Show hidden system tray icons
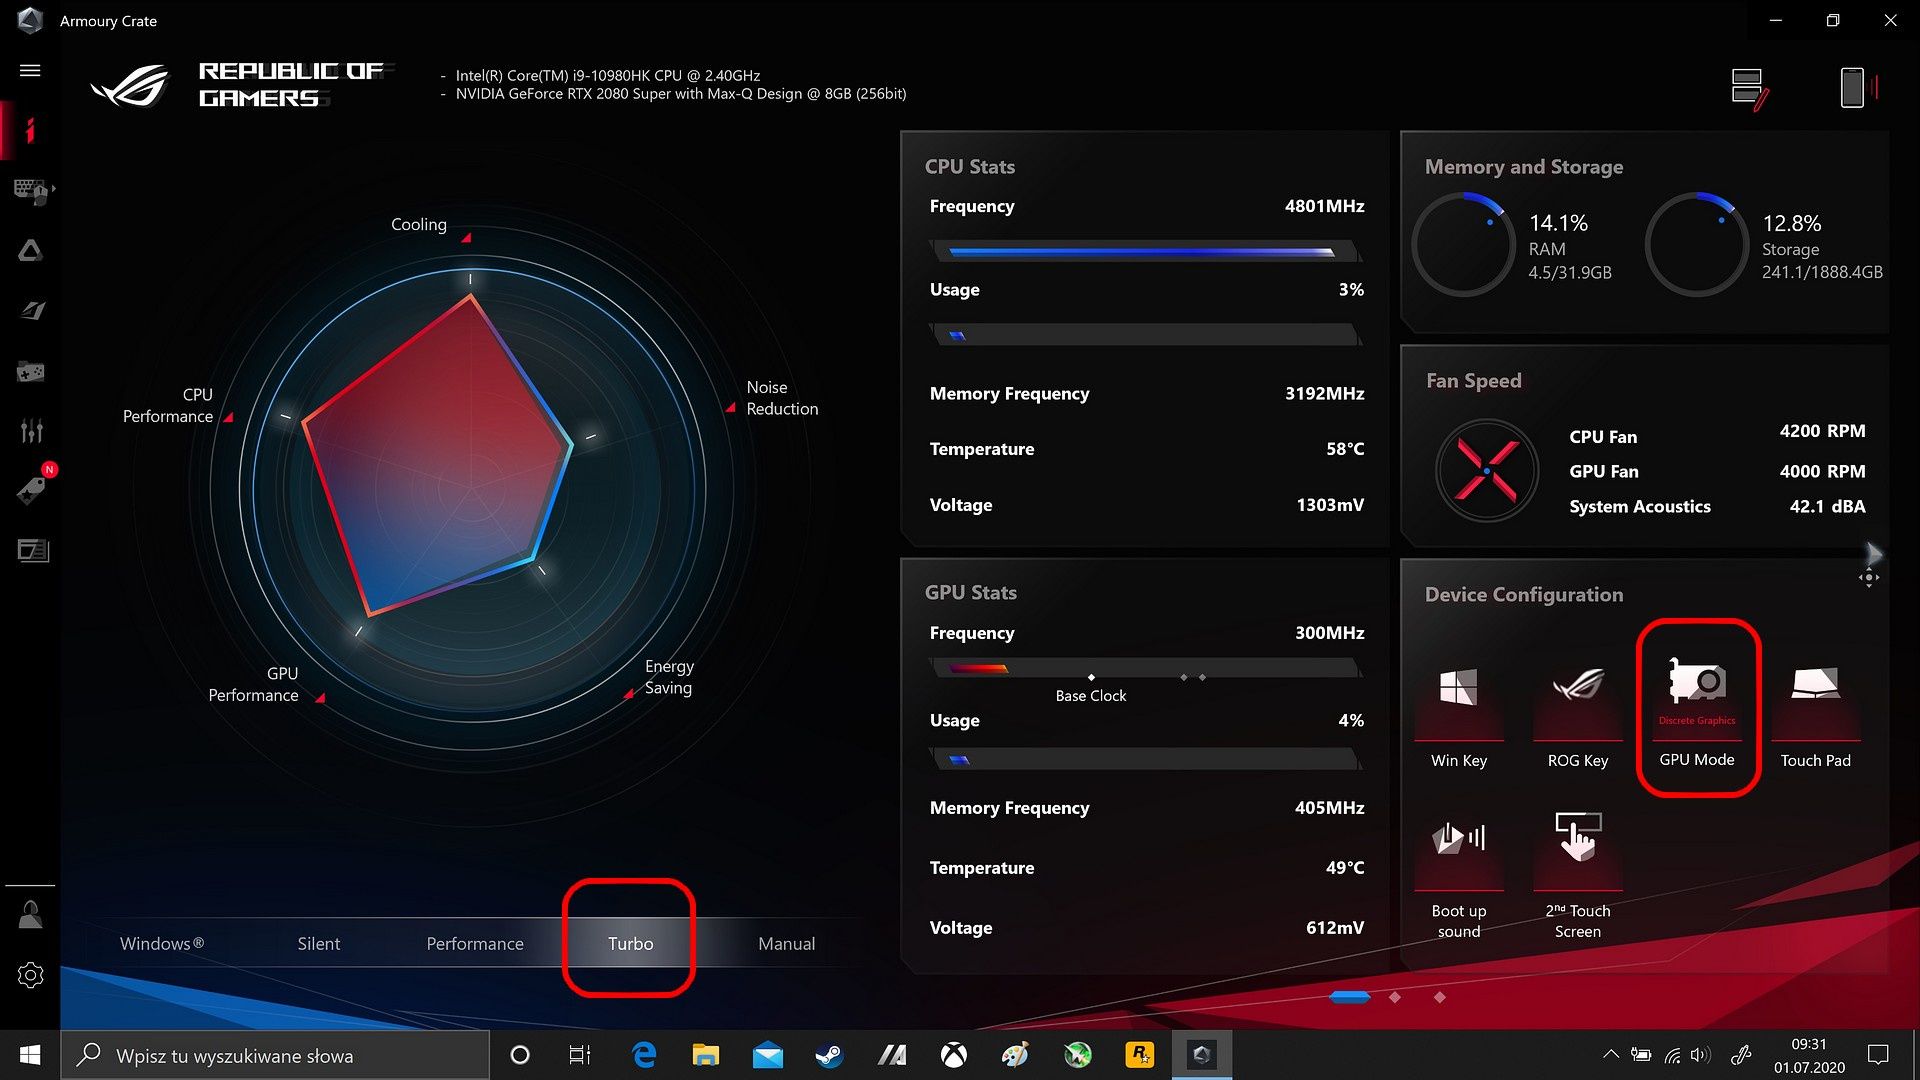This screenshot has width=1920, height=1080. point(1610,1054)
